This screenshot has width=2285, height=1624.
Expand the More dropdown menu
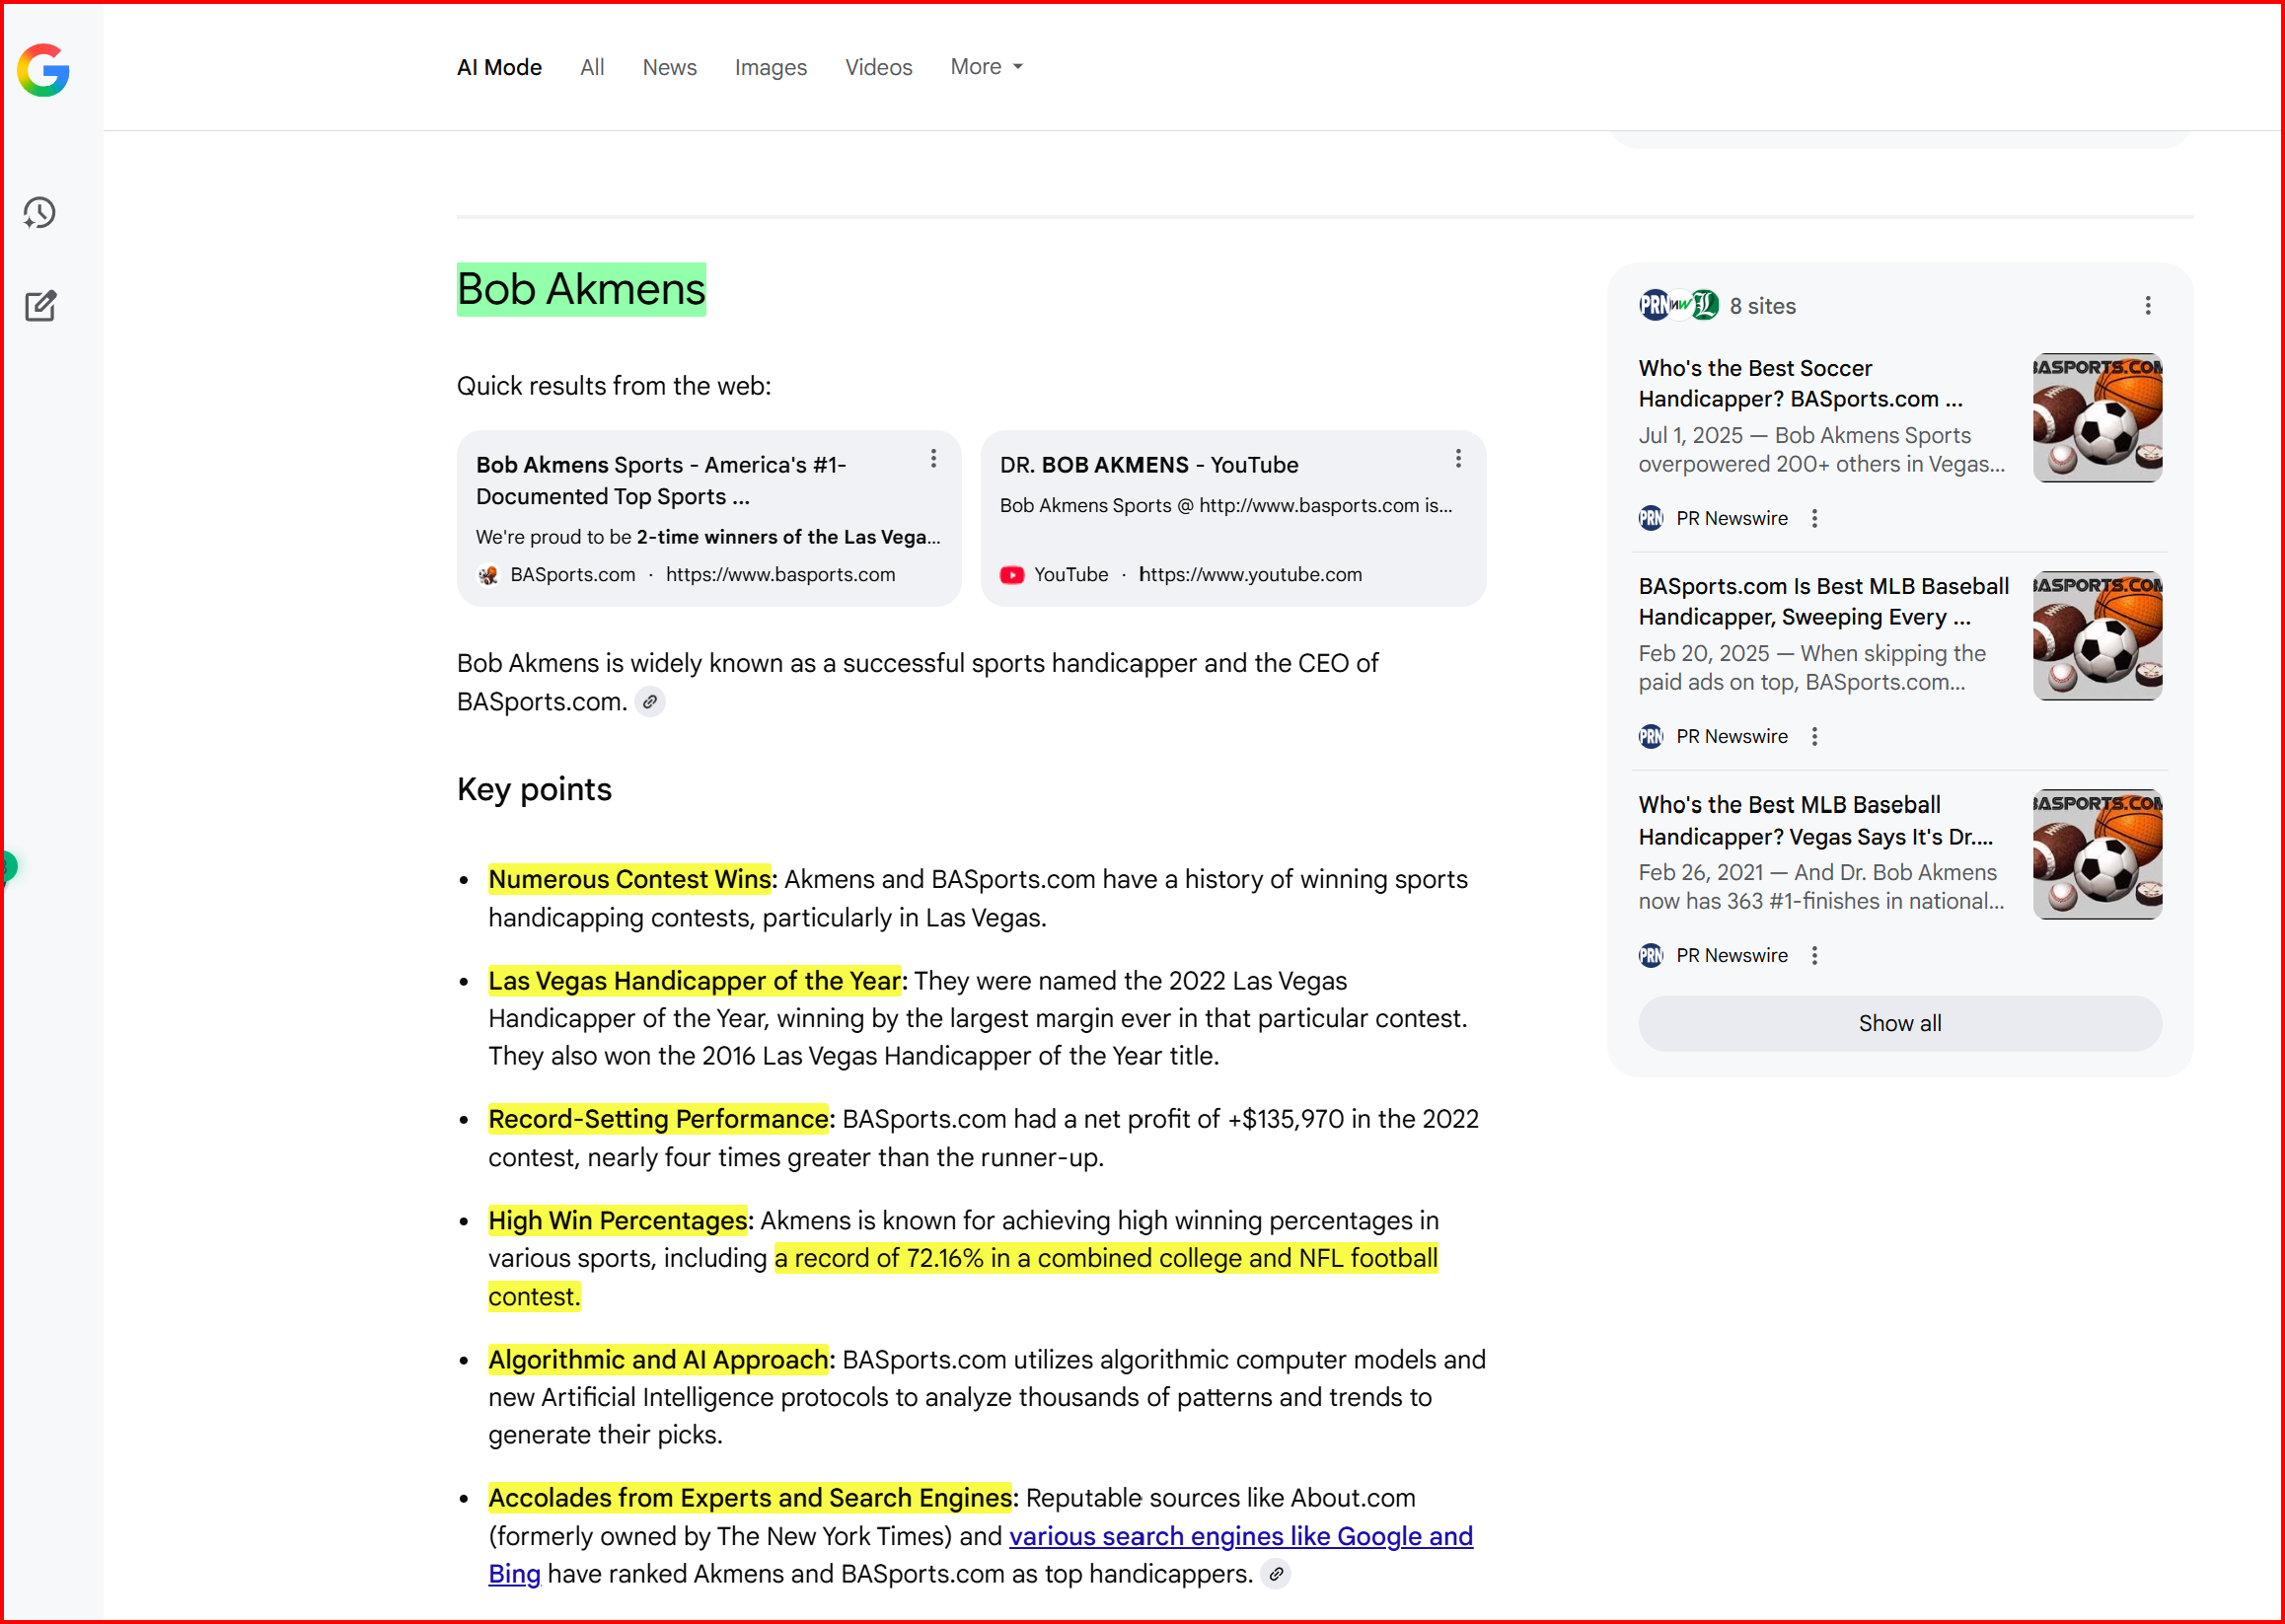986,67
